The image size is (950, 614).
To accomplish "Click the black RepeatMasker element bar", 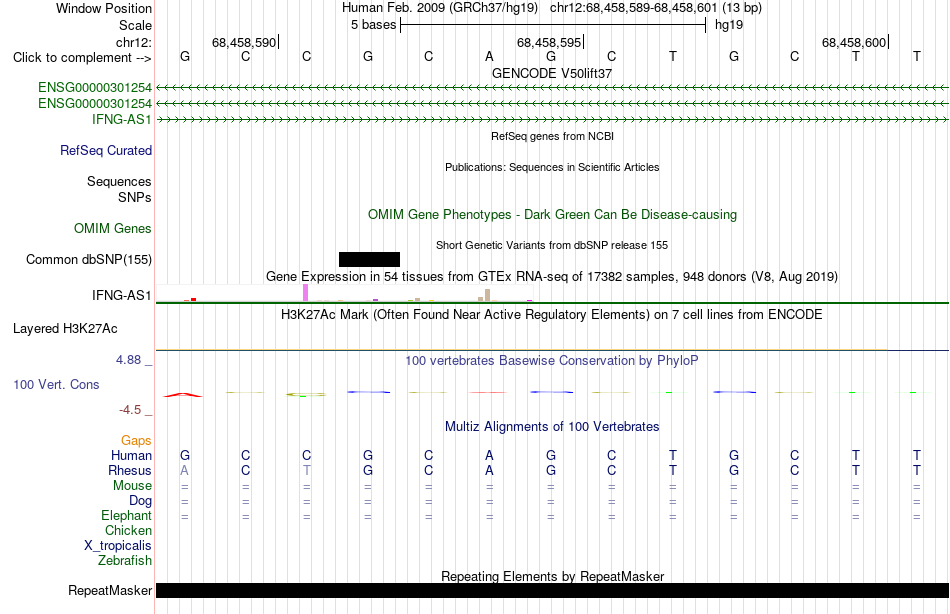I will 552,590.
